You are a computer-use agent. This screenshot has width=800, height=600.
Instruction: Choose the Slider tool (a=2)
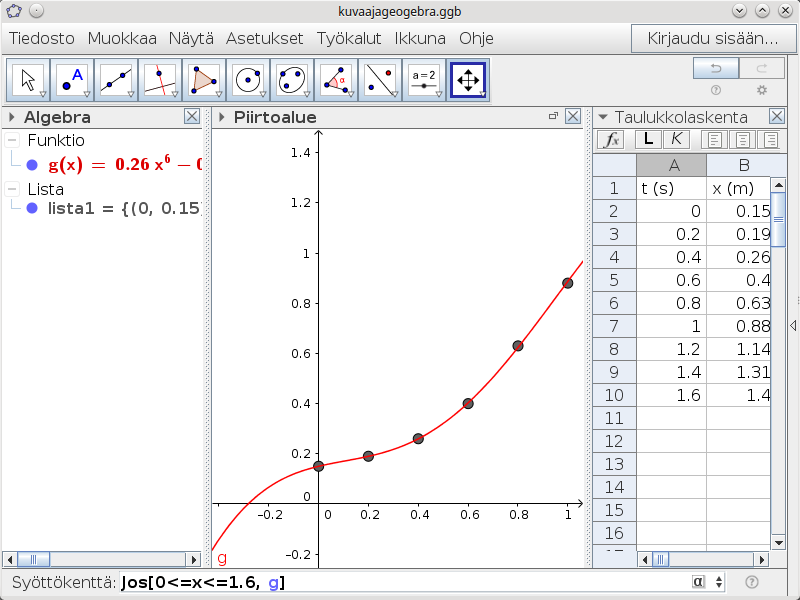pos(424,80)
